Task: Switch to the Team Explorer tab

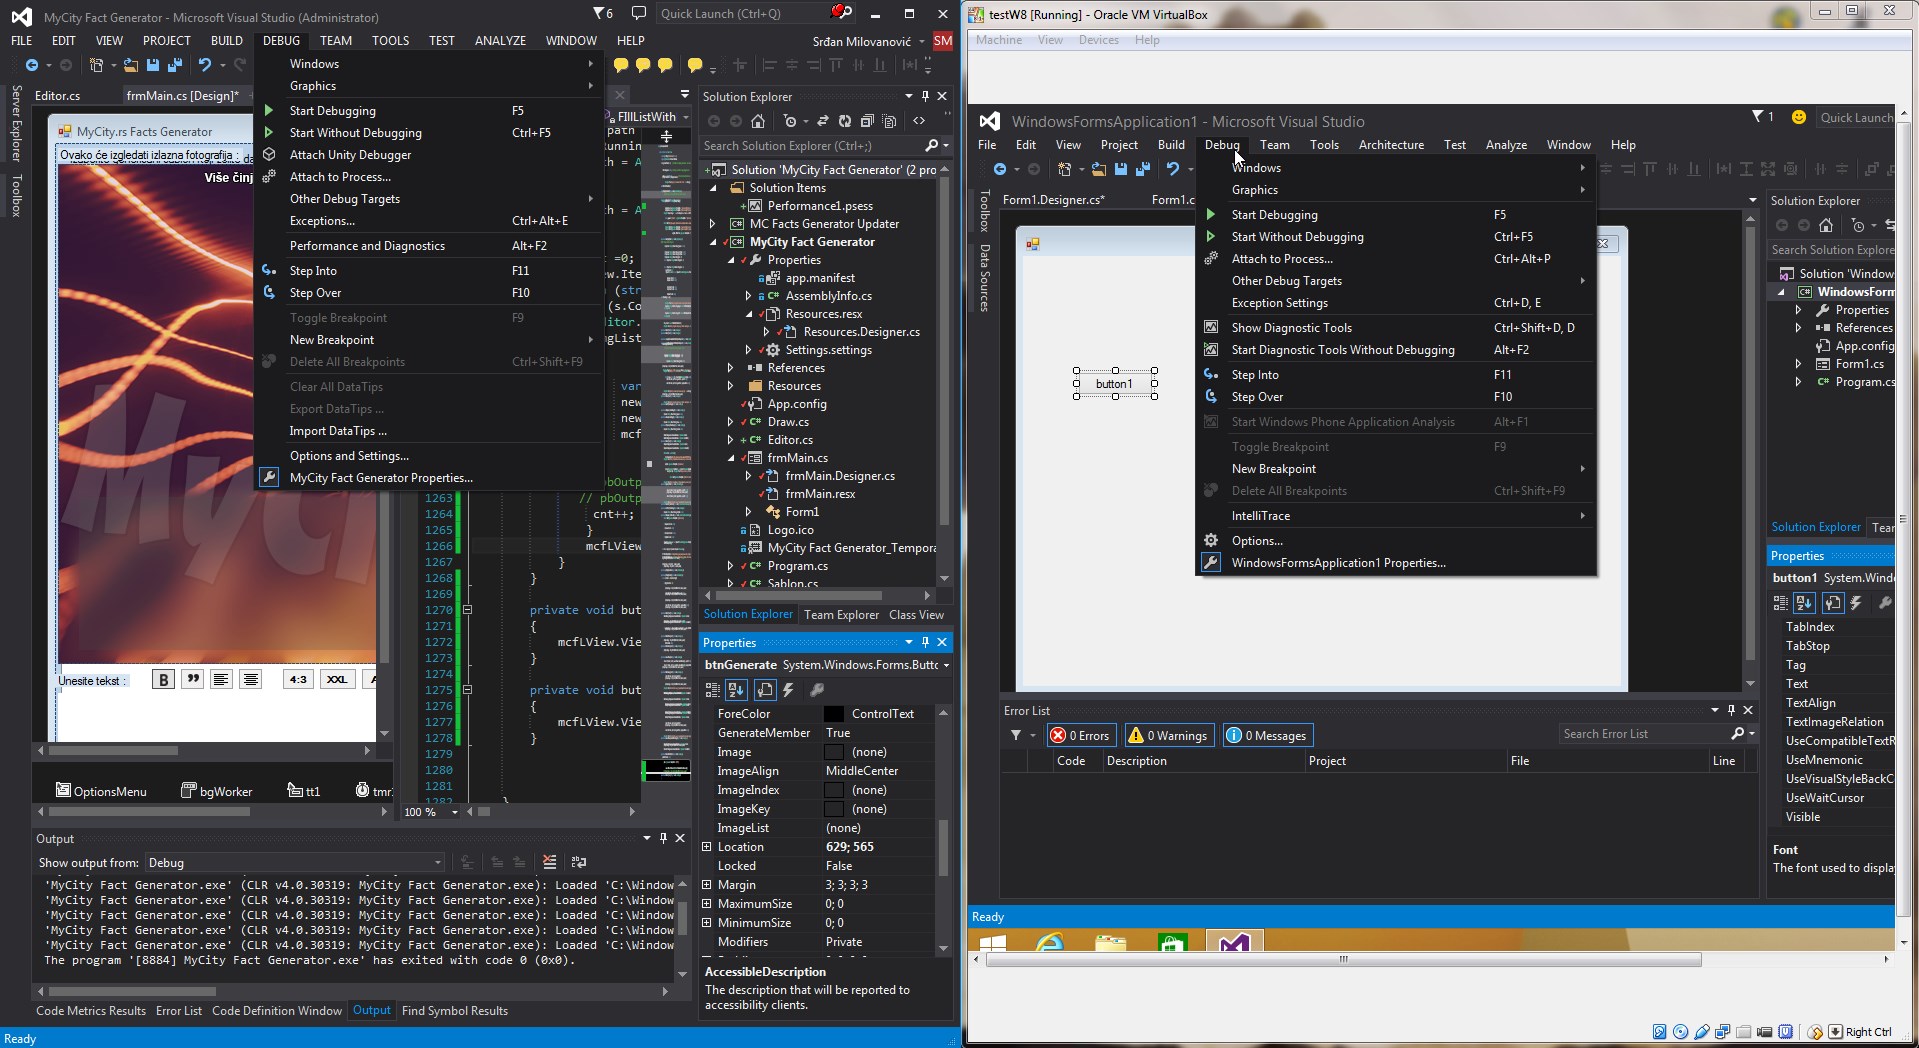Action: click(x=841, y=615)
